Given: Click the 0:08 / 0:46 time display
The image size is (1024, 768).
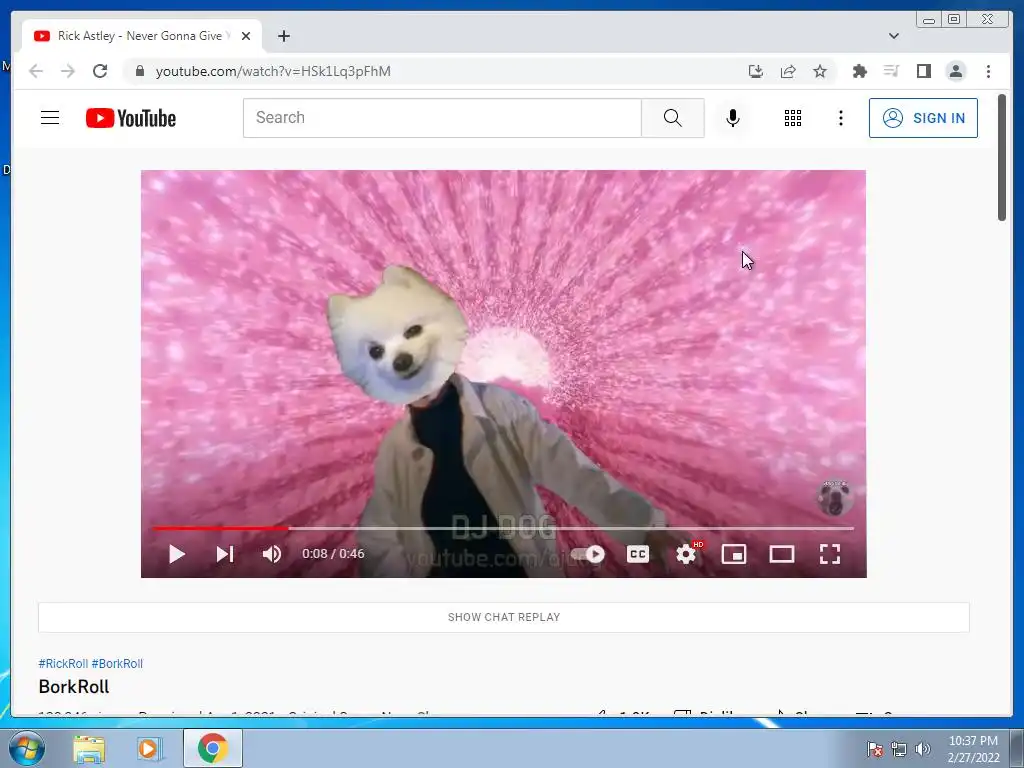Looking at the screenshot, I should tap(333, 554).
